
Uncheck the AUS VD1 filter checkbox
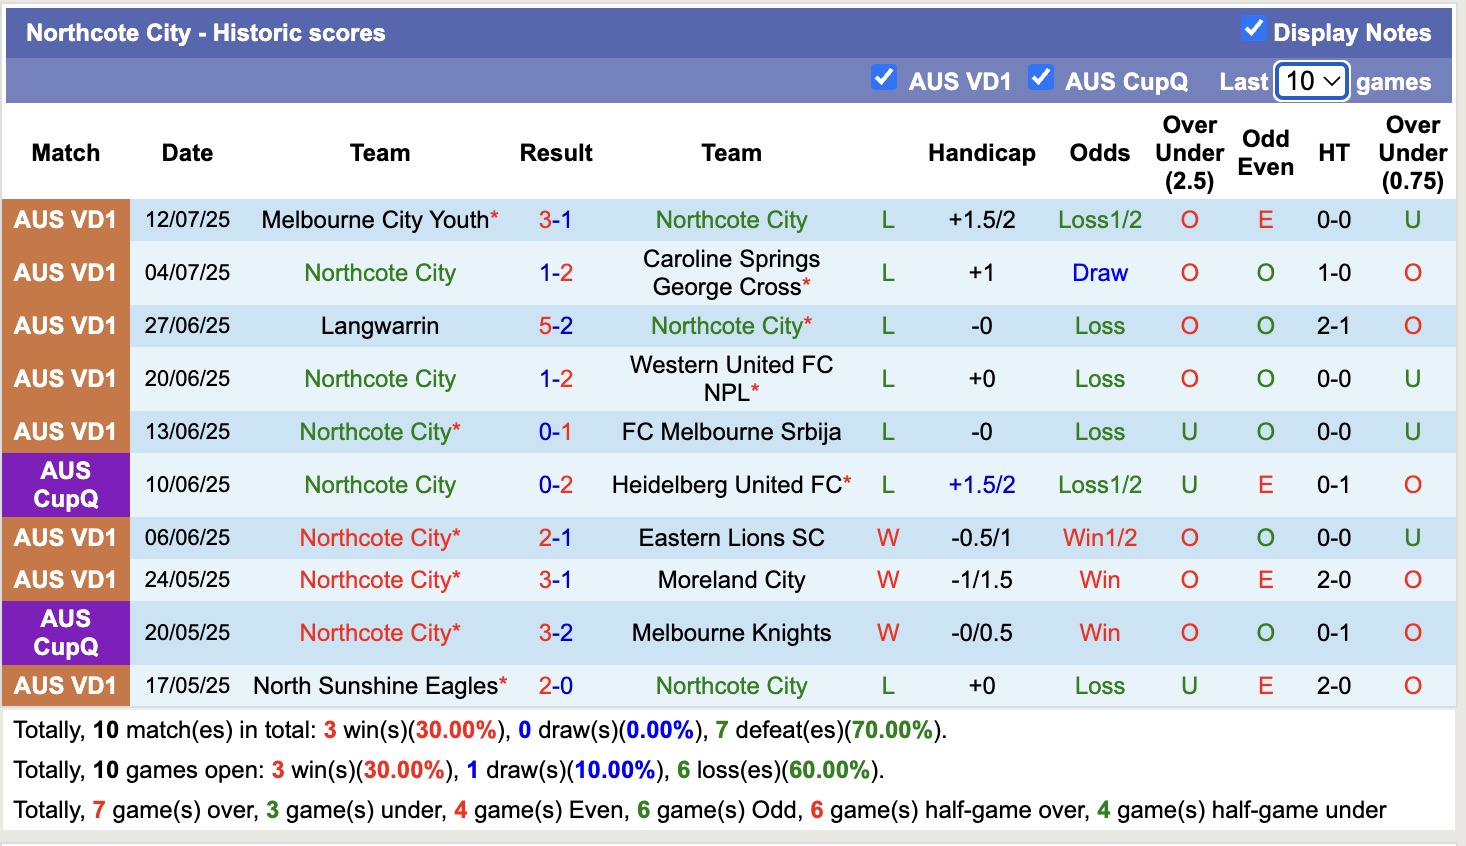[x=884, y=77]
